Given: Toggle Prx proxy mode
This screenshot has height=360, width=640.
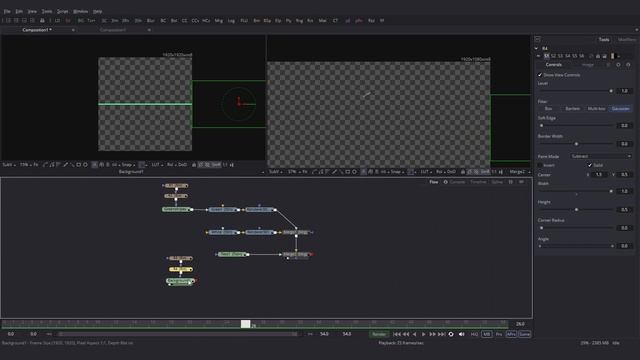Looking at the screenshot, I should 499,334.
